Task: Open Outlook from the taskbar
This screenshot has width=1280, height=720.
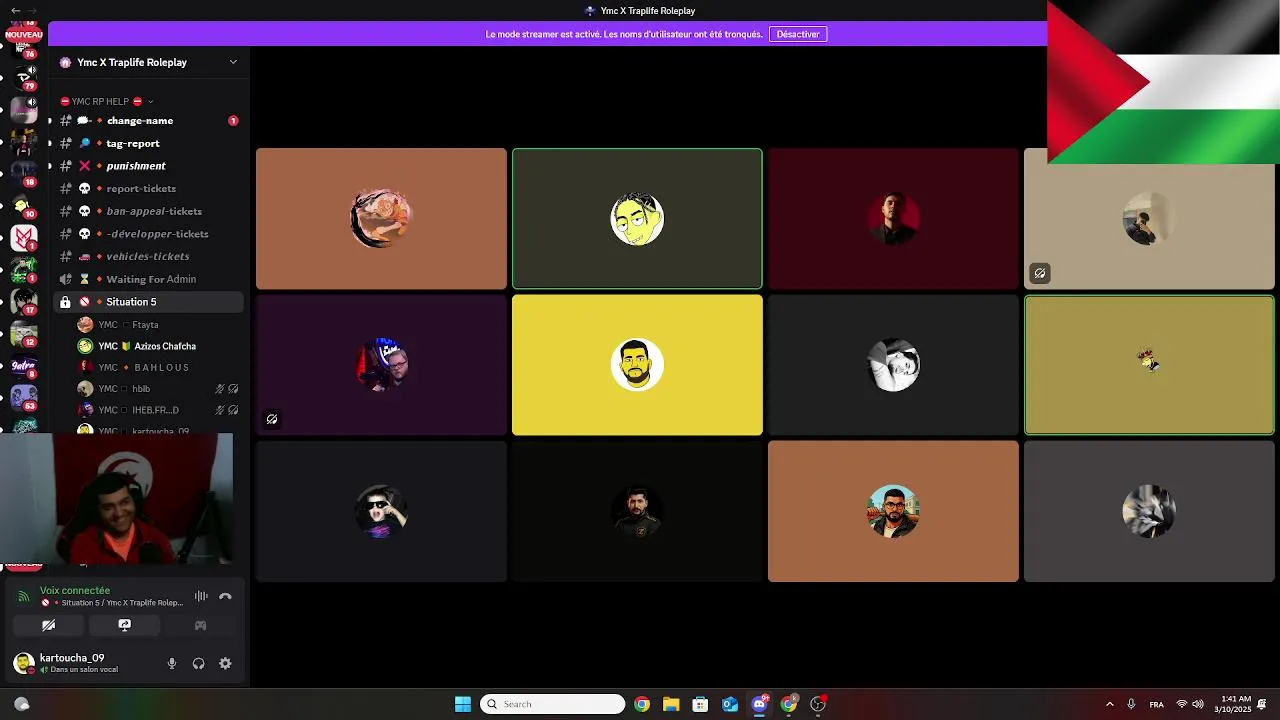Action: pyautogui.click(x=730, y=704)
